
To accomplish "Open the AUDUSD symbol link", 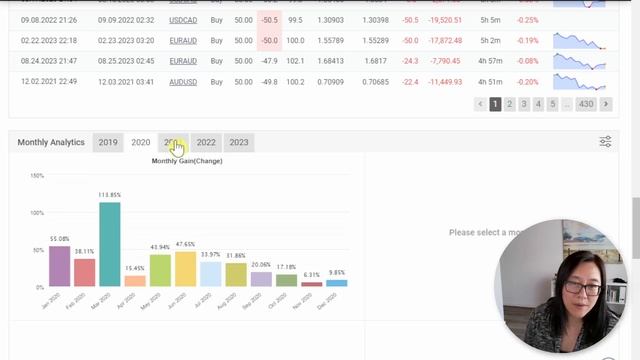I will tap(183, 82).
